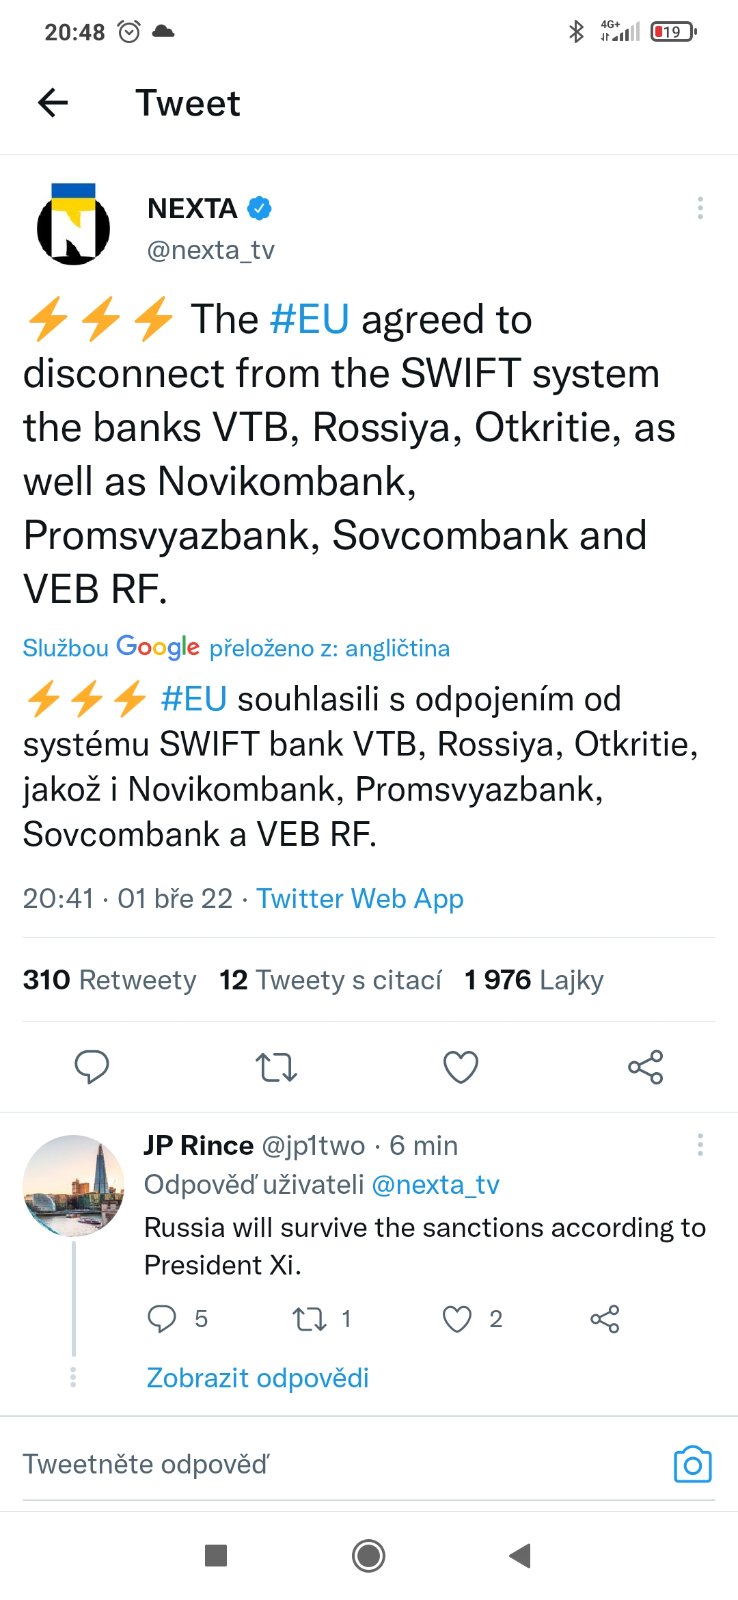The width and height of the screenshot is (738, 1600).
Task: View the 12 Tweety s citací
Action: click(330, 980)
